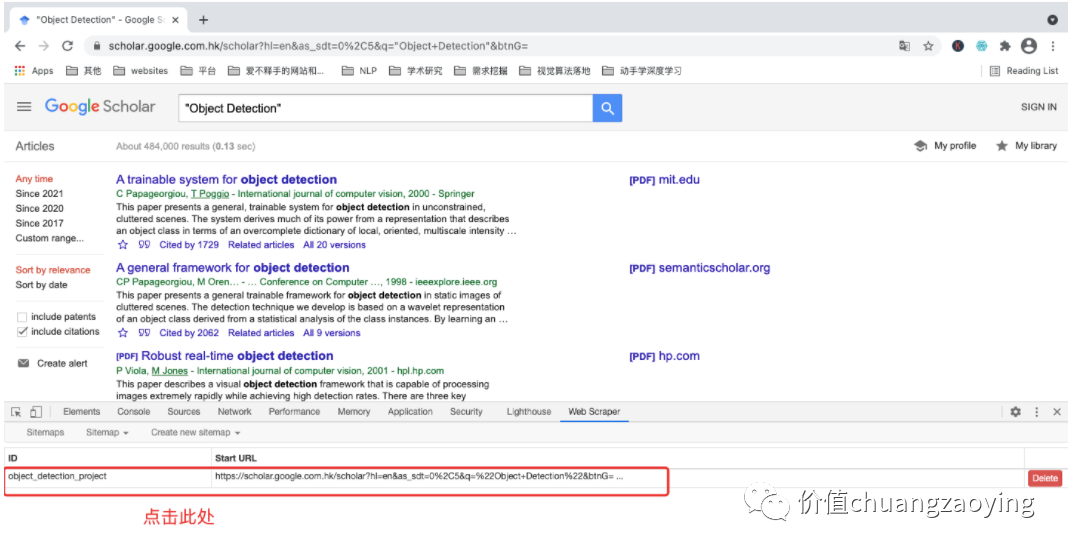Save 'A general framework' result with star icon

click(x=123, y=333)
